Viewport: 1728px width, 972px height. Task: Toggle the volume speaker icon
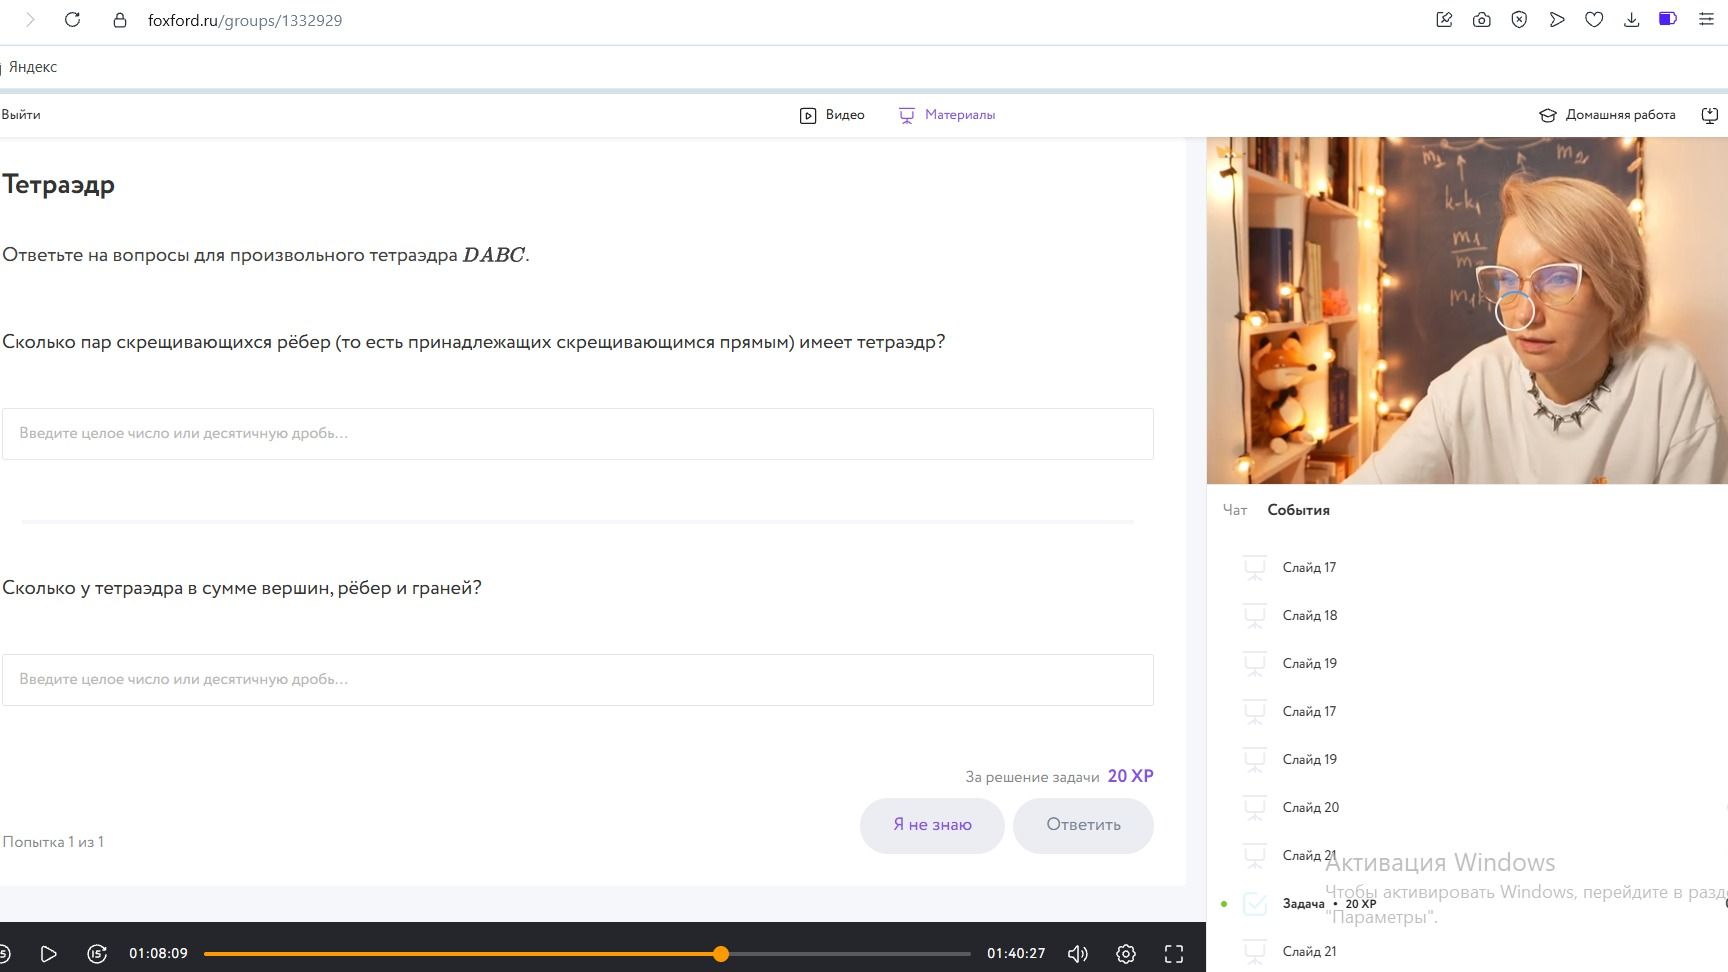(1078, 954)
